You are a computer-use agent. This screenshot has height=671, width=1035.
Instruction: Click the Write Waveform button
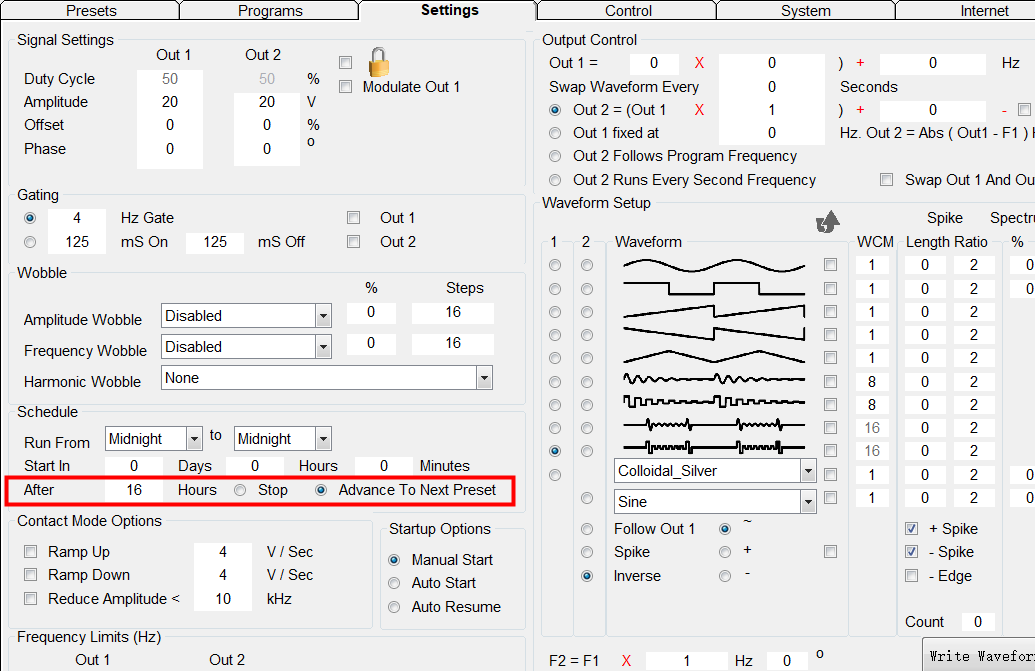(980, 655)
